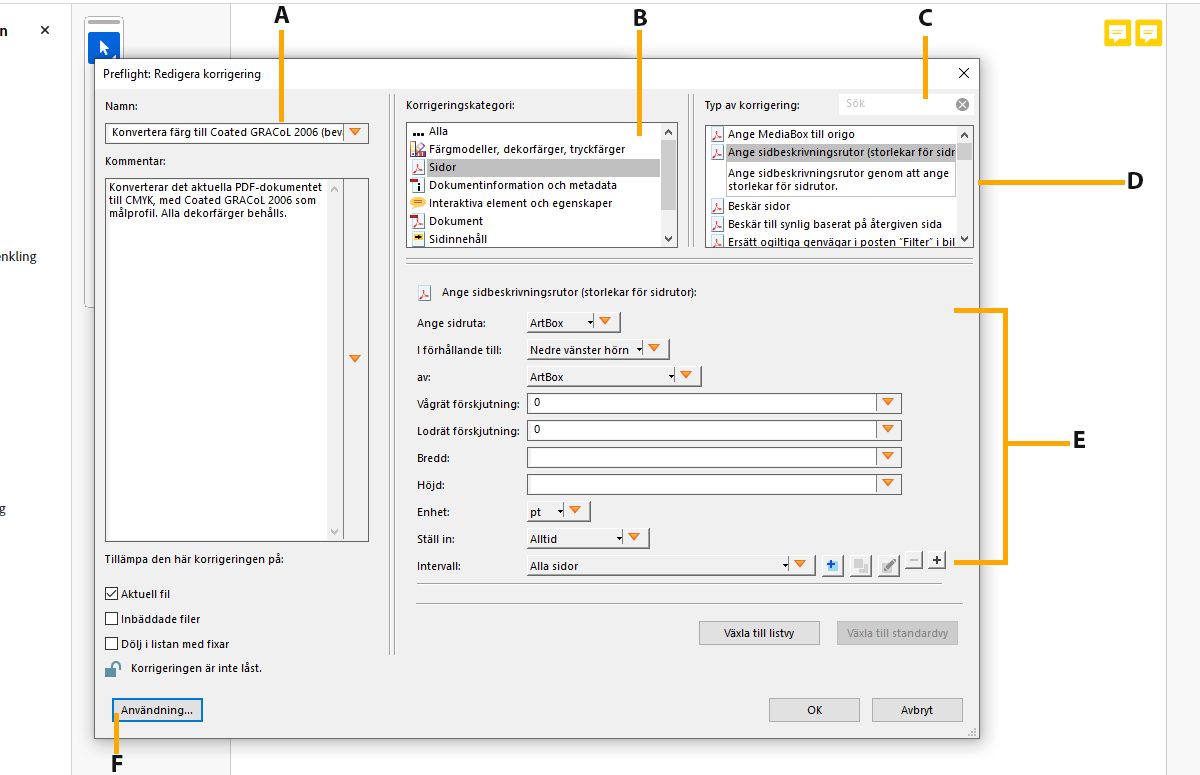Click the comment box scrollbar down arrow
The width and height of the screenshot is (1200, 775).
[x=334, y=533]
